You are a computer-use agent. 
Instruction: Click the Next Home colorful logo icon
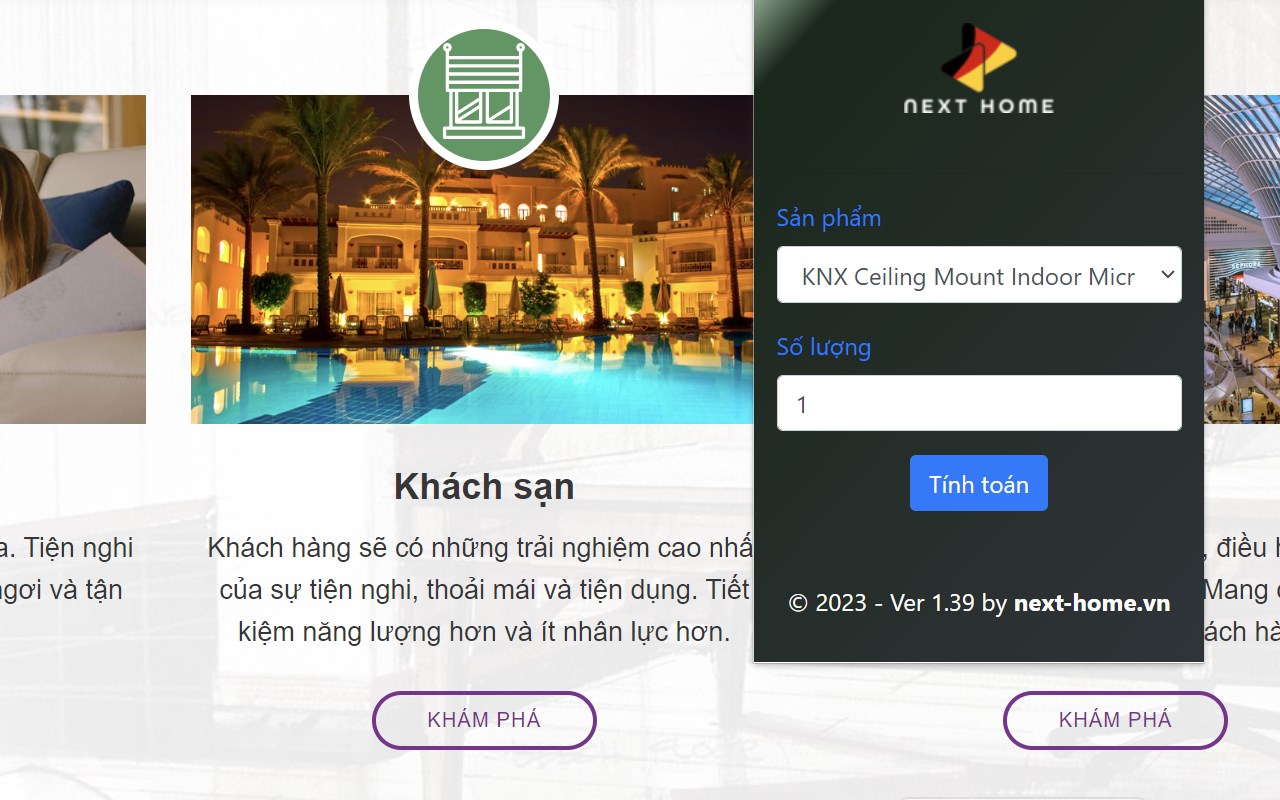coord(978,58)
